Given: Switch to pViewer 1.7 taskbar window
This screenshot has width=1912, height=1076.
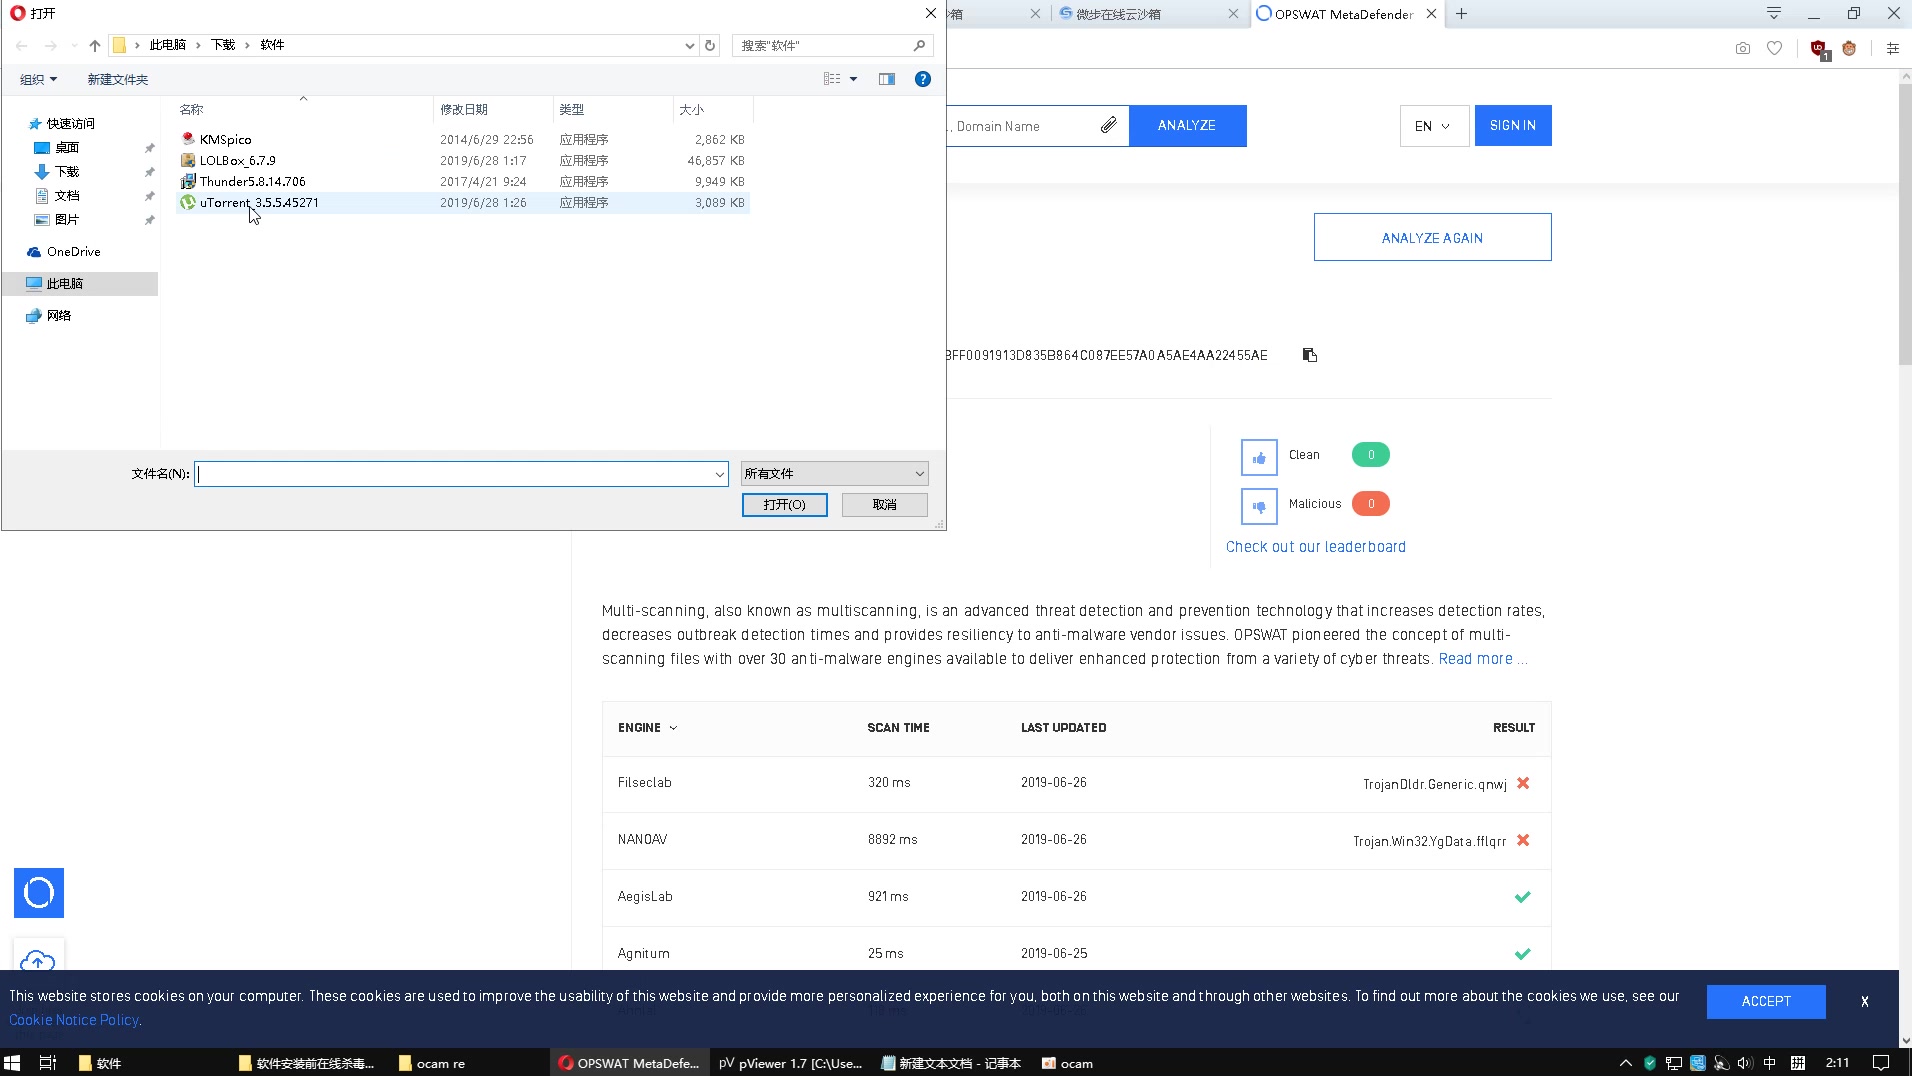Looking at the screenshot, I should pyautogui.click(x=790, y=1063).
